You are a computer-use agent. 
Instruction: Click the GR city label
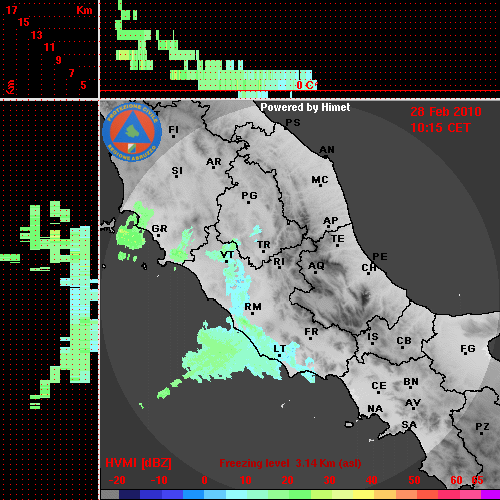pyautogui.click(x=159, y=229)
